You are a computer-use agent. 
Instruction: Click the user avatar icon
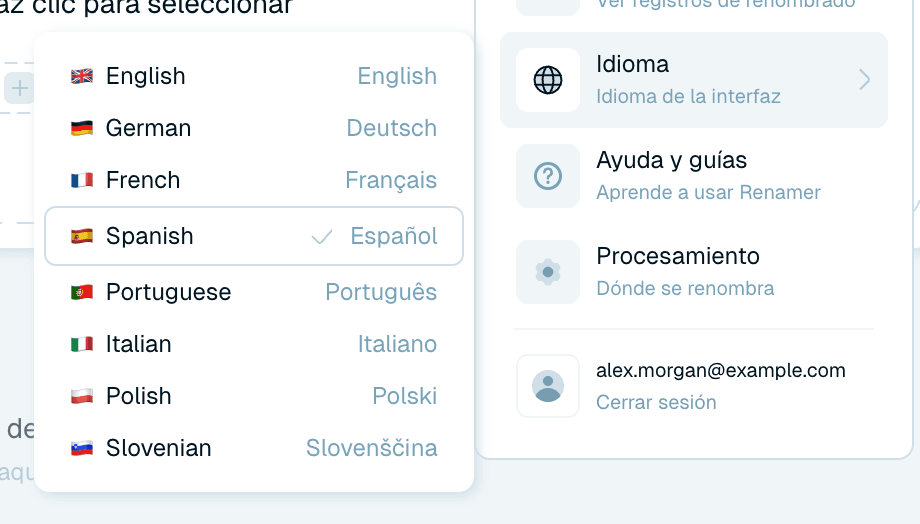tap(548, 386)
